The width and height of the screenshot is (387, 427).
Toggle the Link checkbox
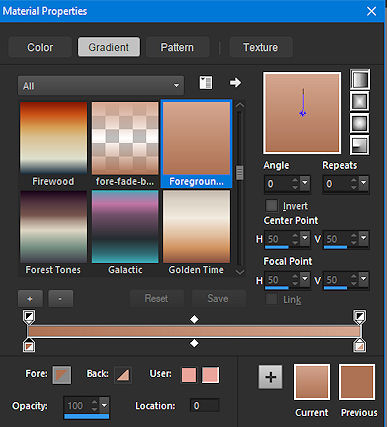point(272,299)
